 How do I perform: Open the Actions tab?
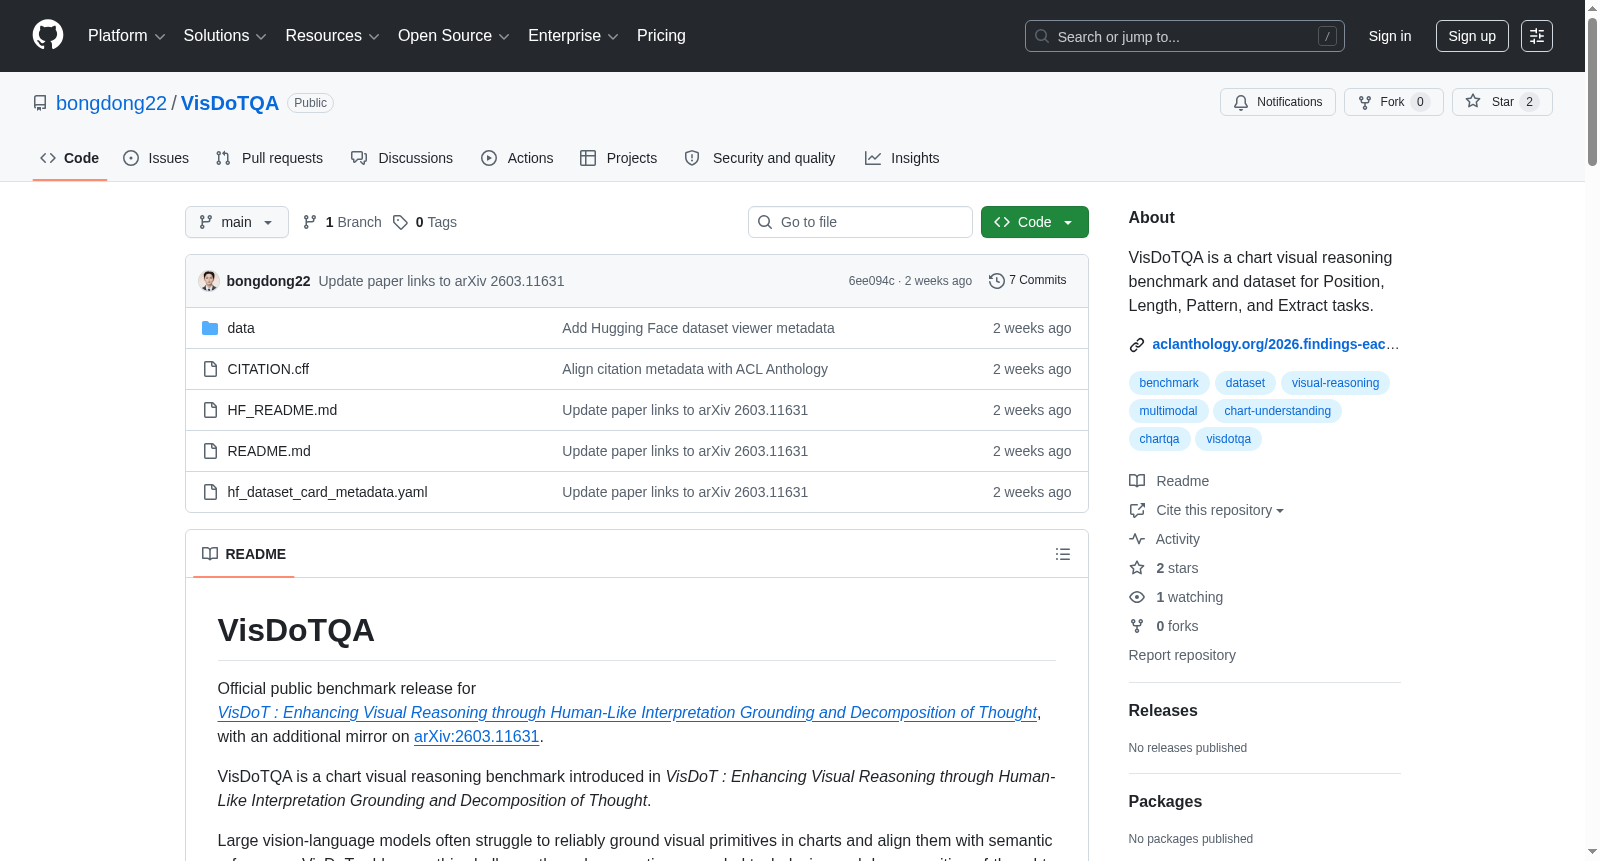[x=517, y=158]
